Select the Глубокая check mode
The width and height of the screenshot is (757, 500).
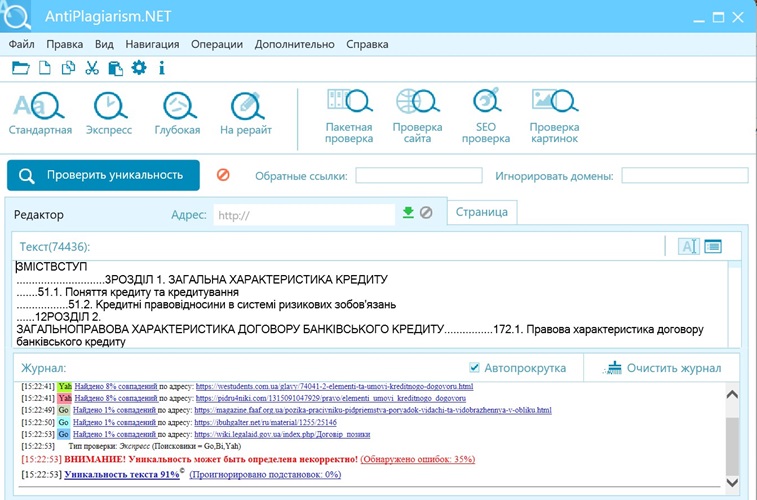(178, 114)
